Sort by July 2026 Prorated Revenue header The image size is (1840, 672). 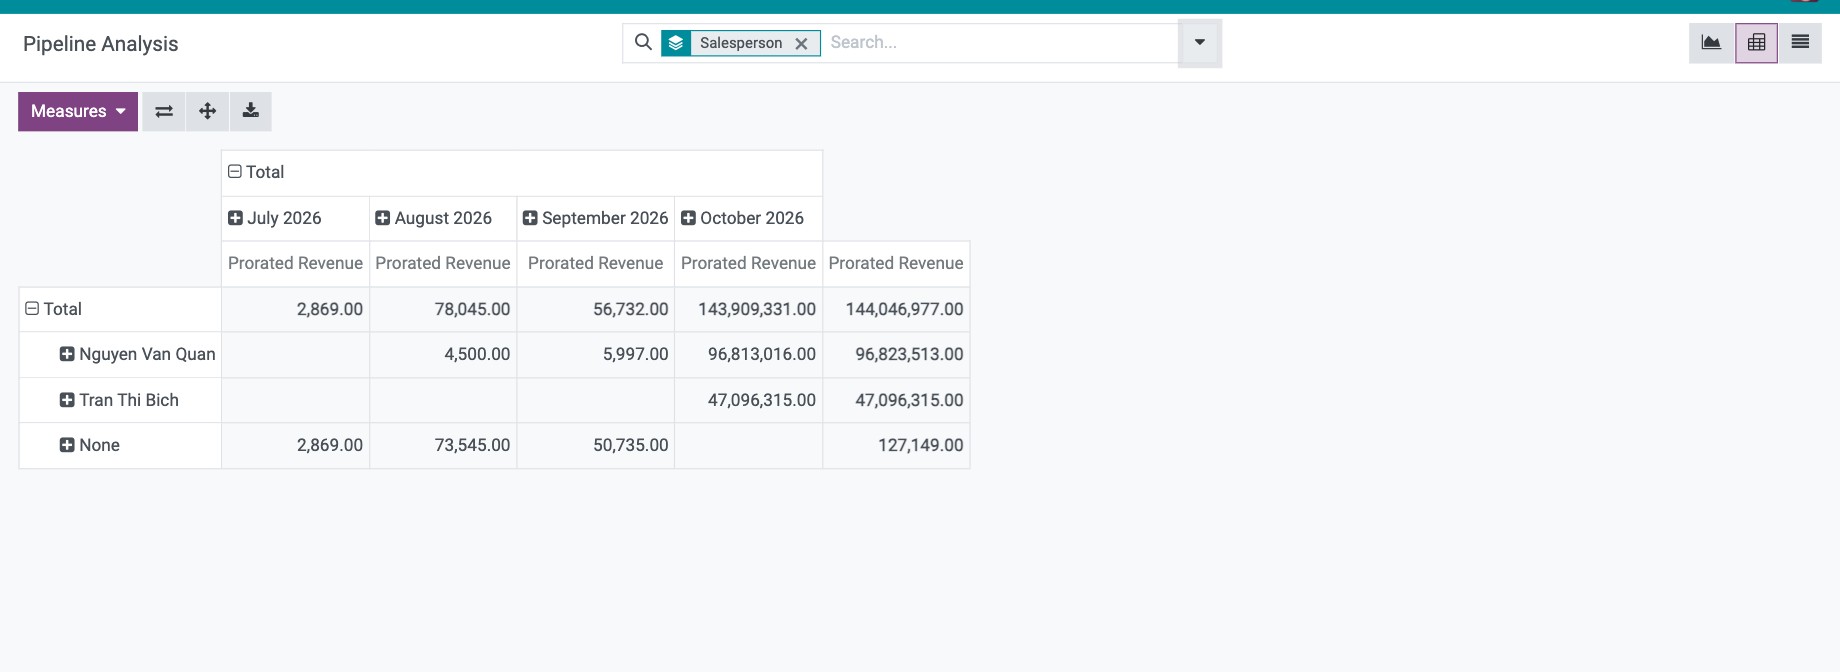295,263
